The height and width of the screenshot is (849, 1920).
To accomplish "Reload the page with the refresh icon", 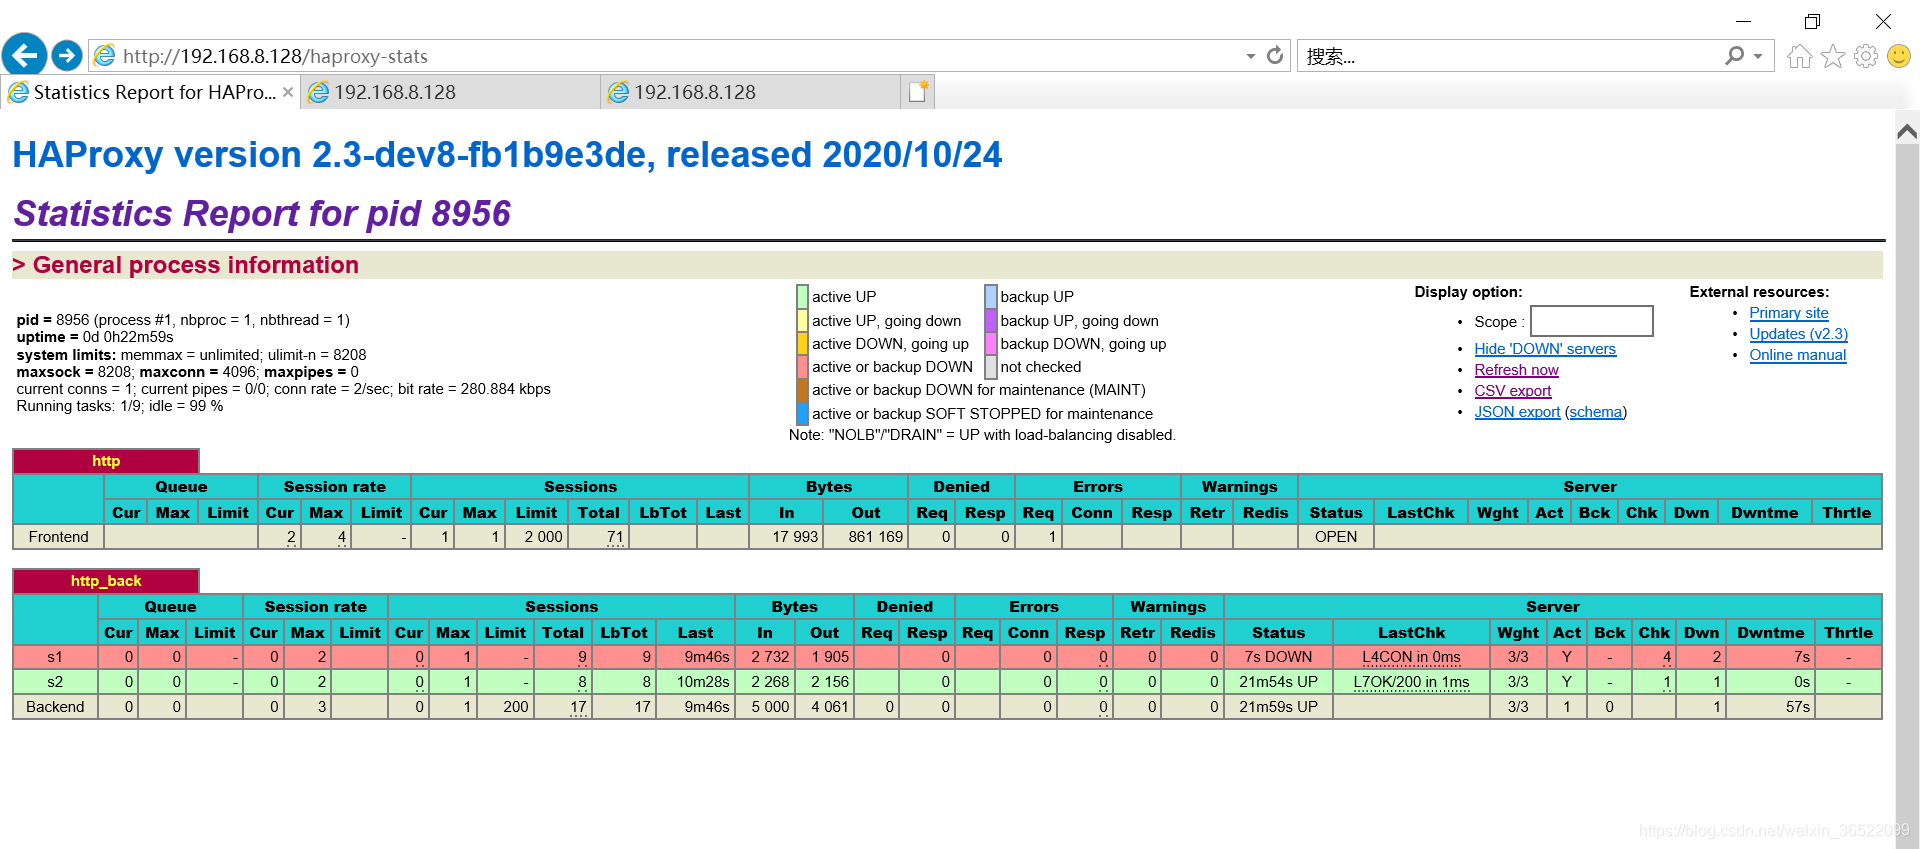I will point(1275,55).
